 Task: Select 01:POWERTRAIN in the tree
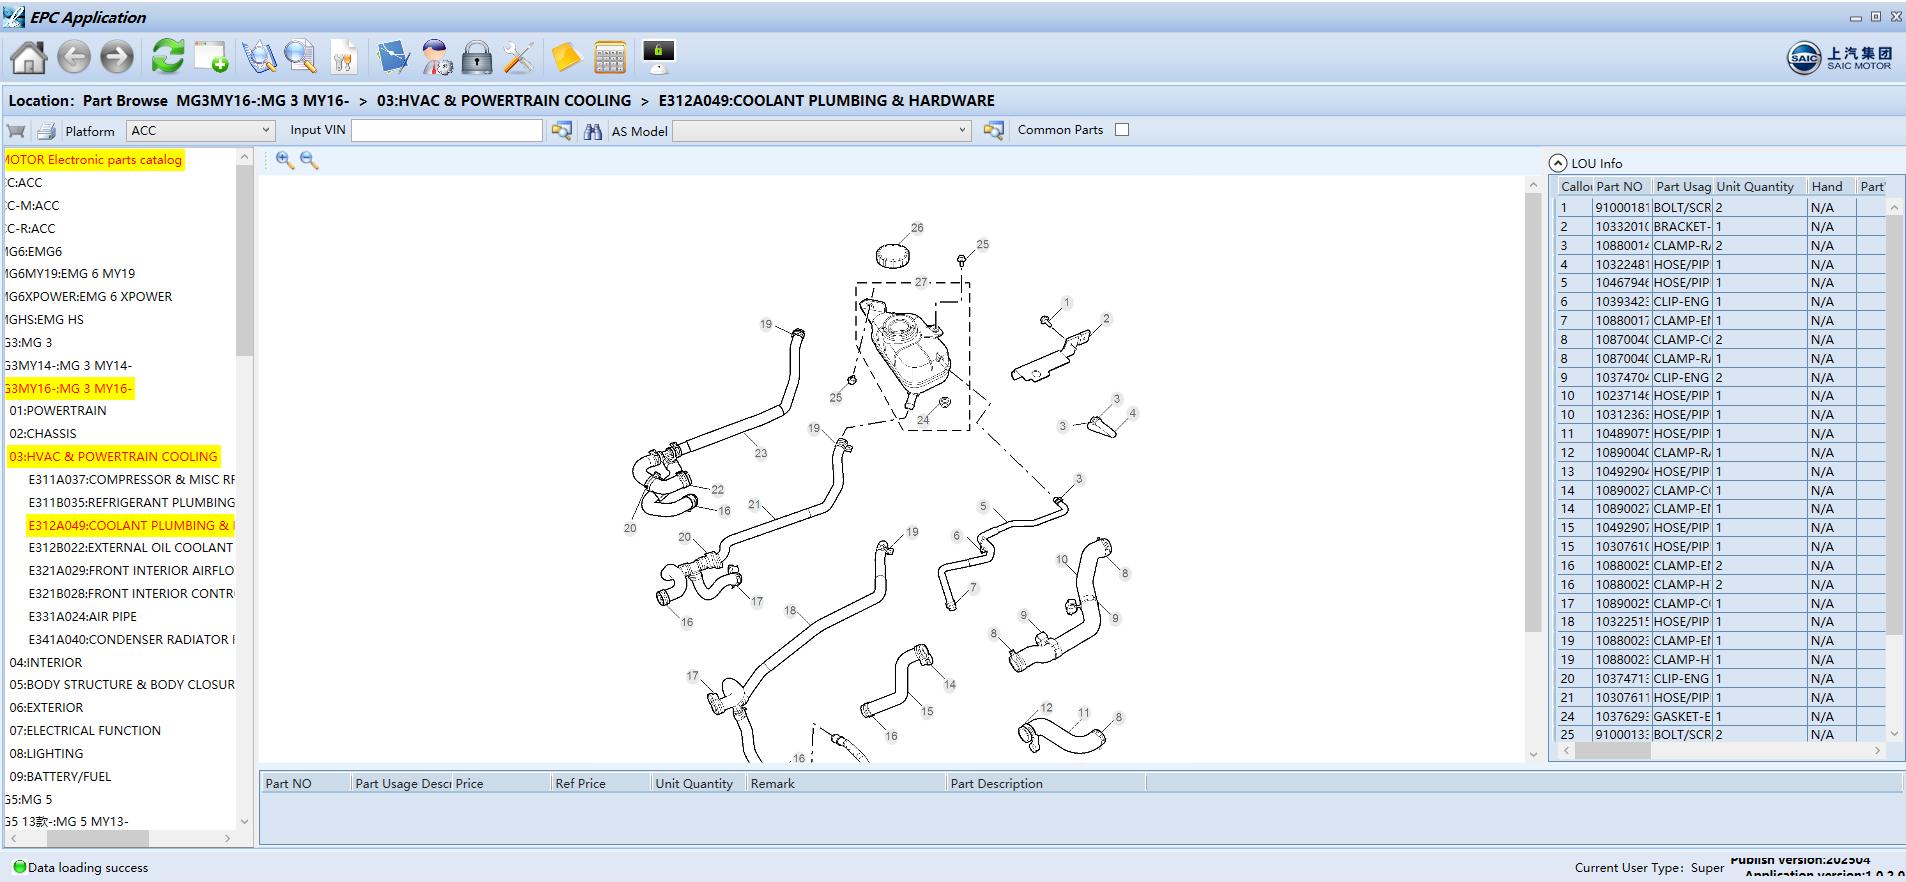(x=58, y=410)
